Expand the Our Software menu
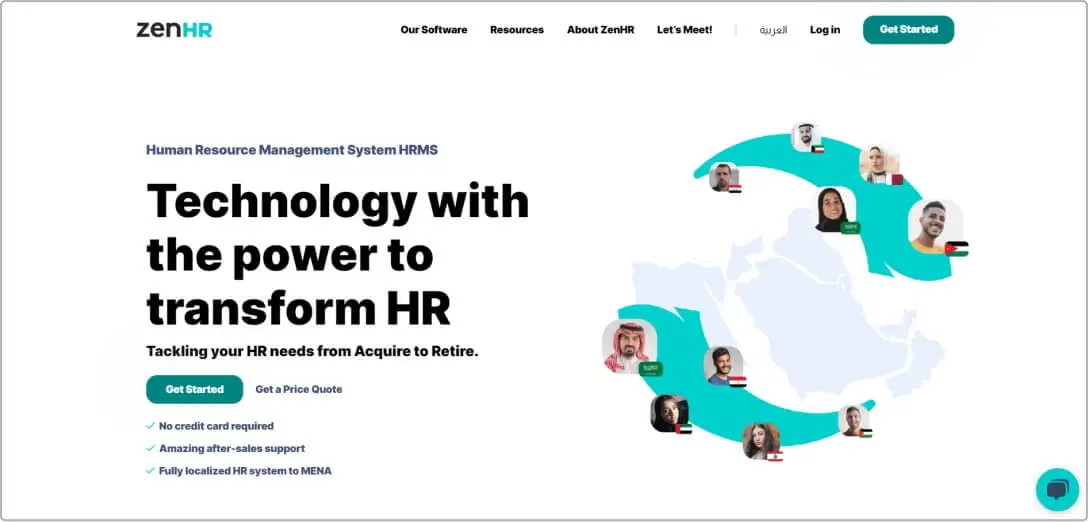Image resolution: width=1088 pixels, height=522 pixels. [433, 30]
